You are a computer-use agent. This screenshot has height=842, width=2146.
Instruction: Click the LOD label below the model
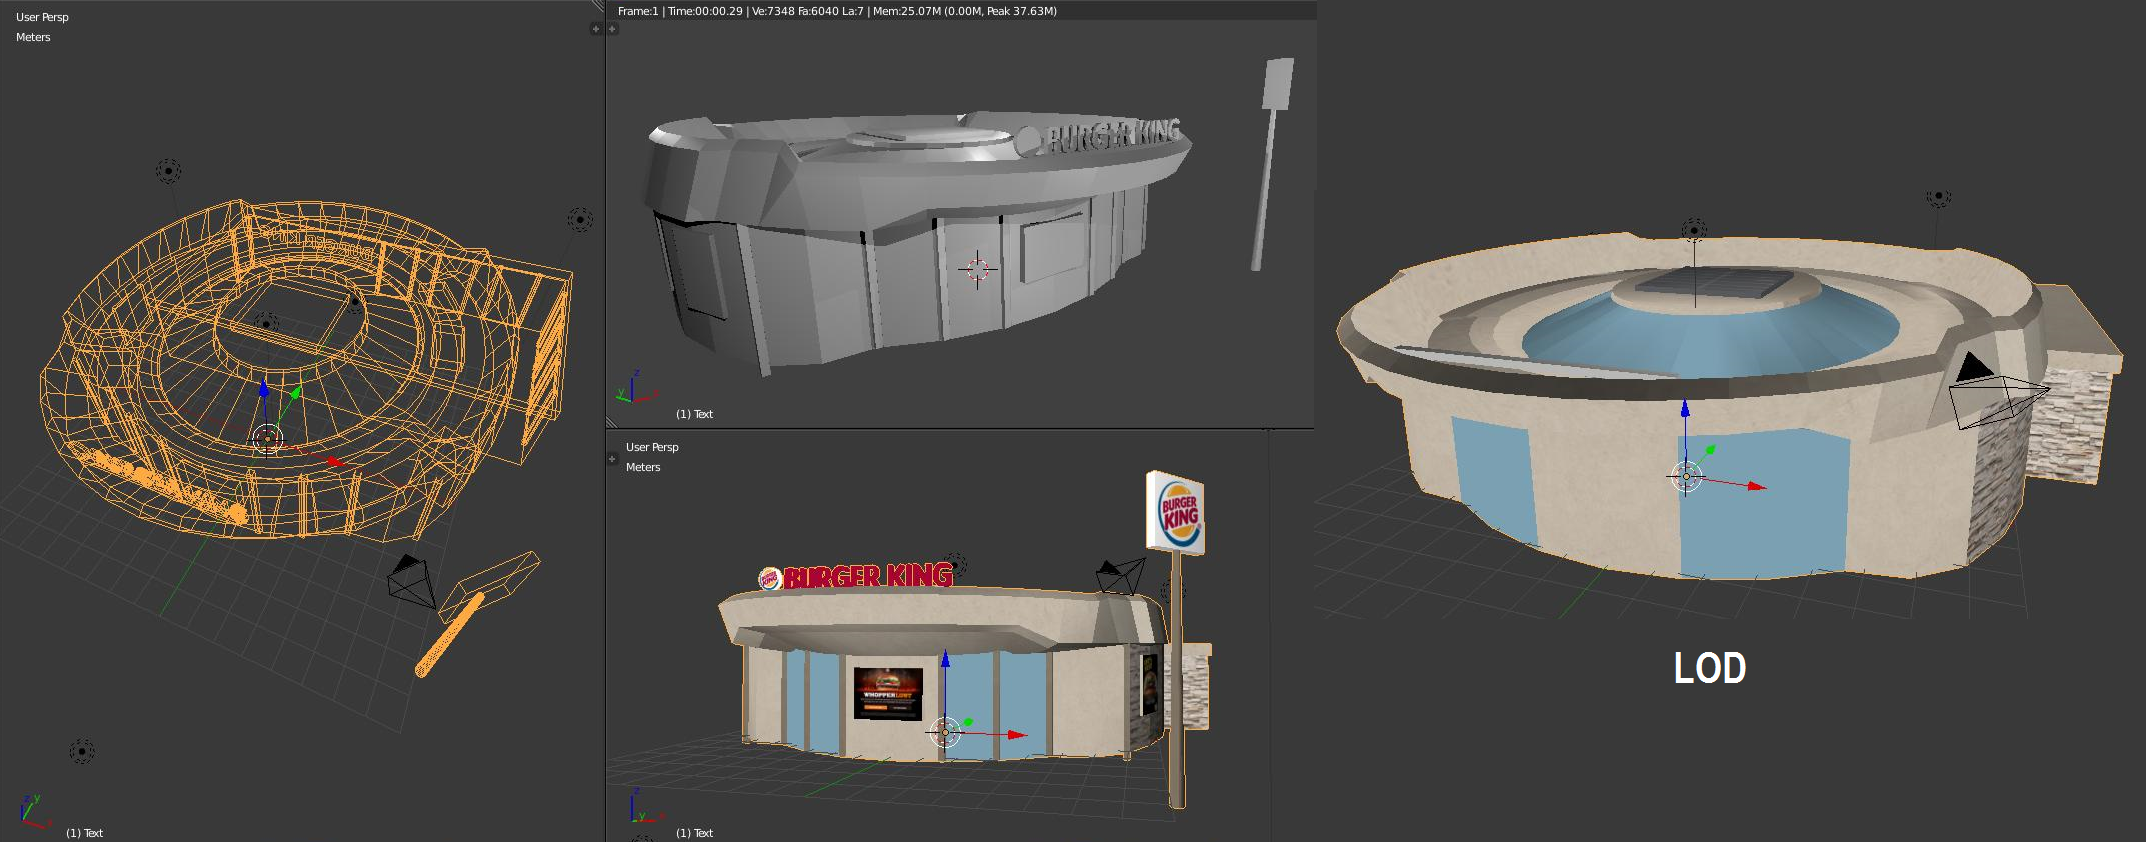(x=1709, y=668)
